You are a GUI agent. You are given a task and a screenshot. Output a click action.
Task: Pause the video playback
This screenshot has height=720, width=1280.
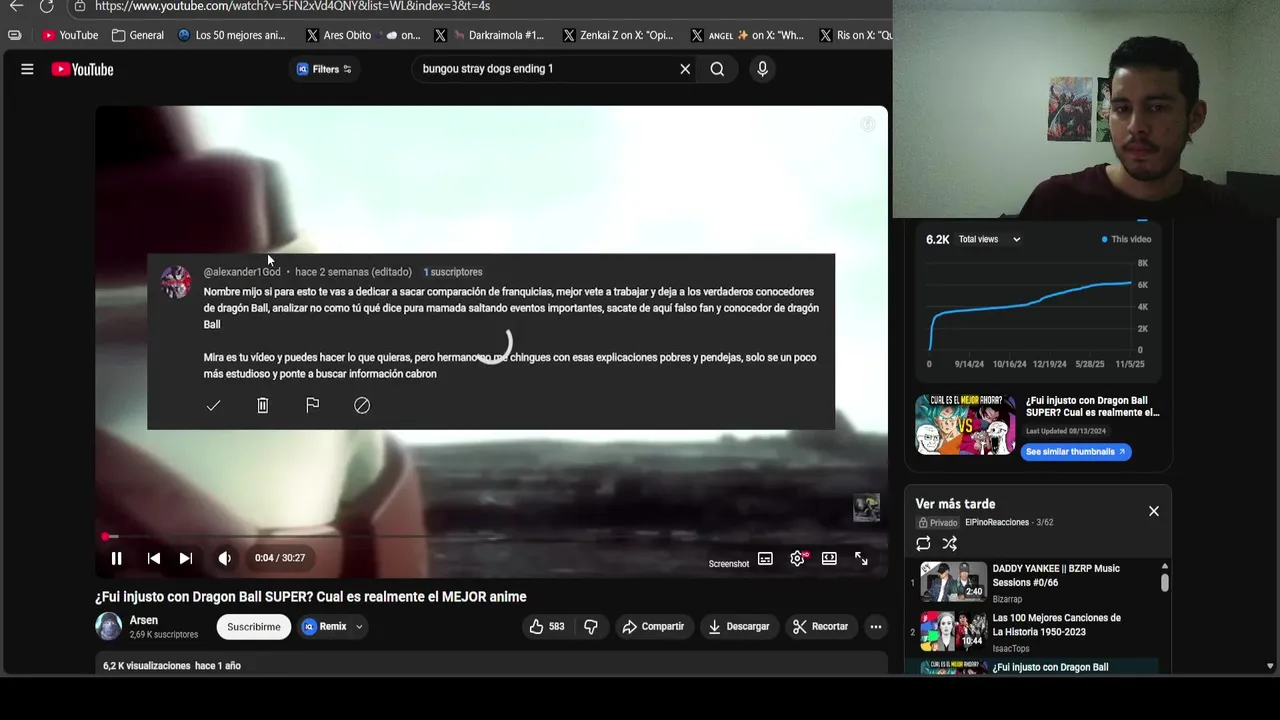(116, 558)
